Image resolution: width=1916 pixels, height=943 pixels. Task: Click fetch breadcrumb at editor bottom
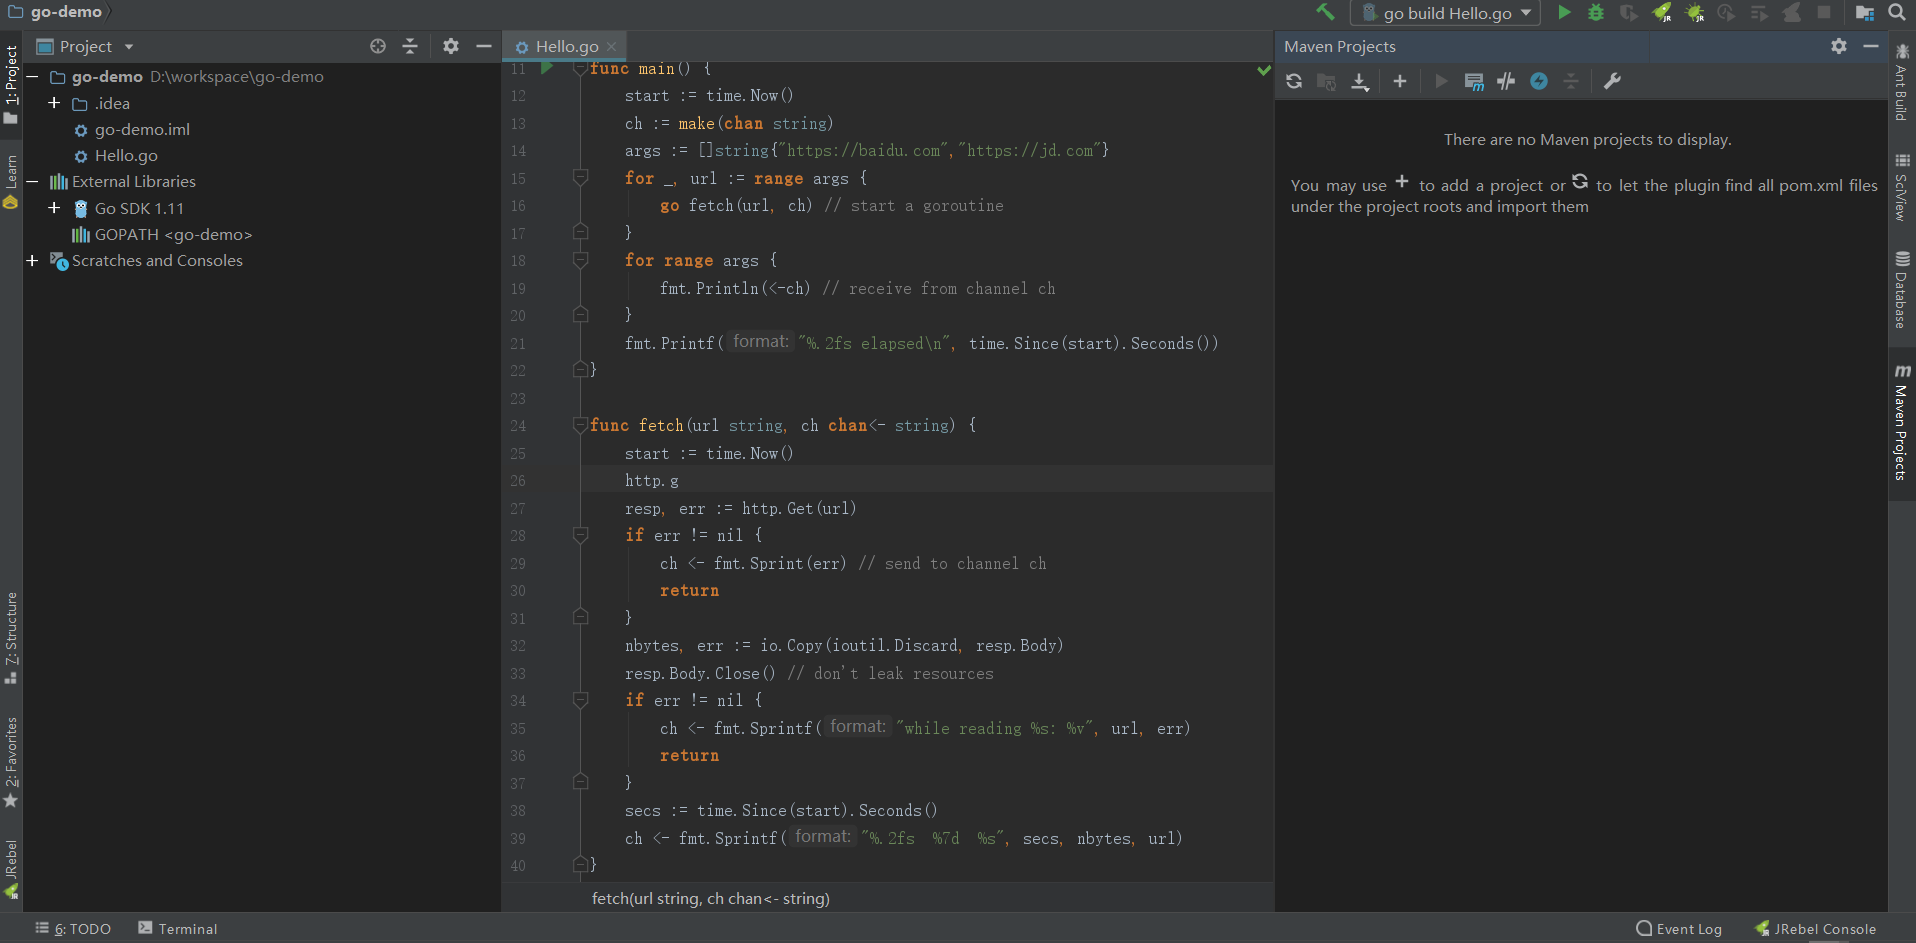click(710, 898)
